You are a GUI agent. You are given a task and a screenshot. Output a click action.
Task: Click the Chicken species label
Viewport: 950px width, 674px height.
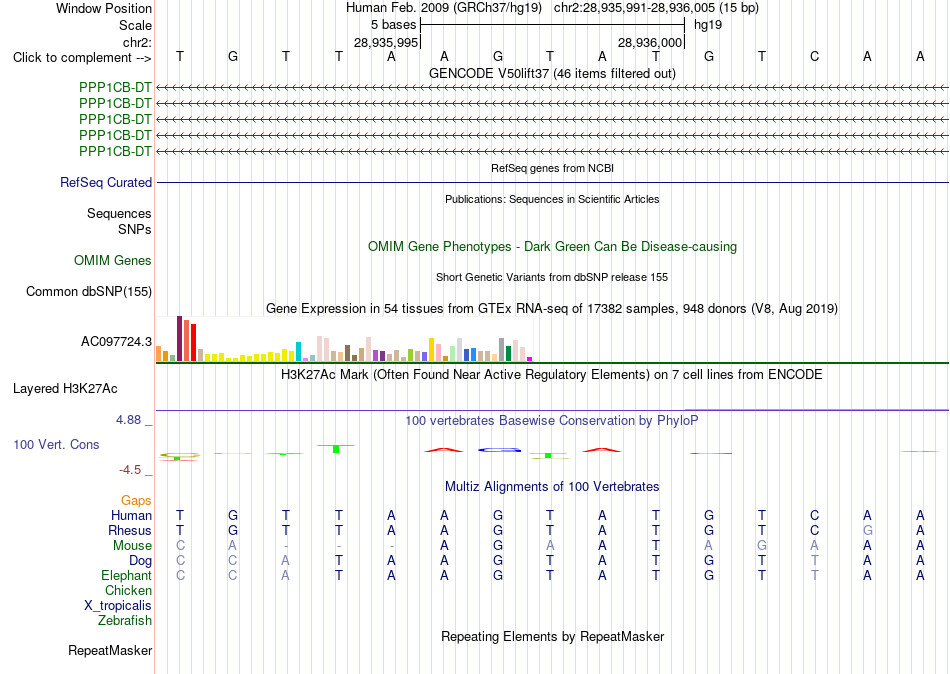128,591
